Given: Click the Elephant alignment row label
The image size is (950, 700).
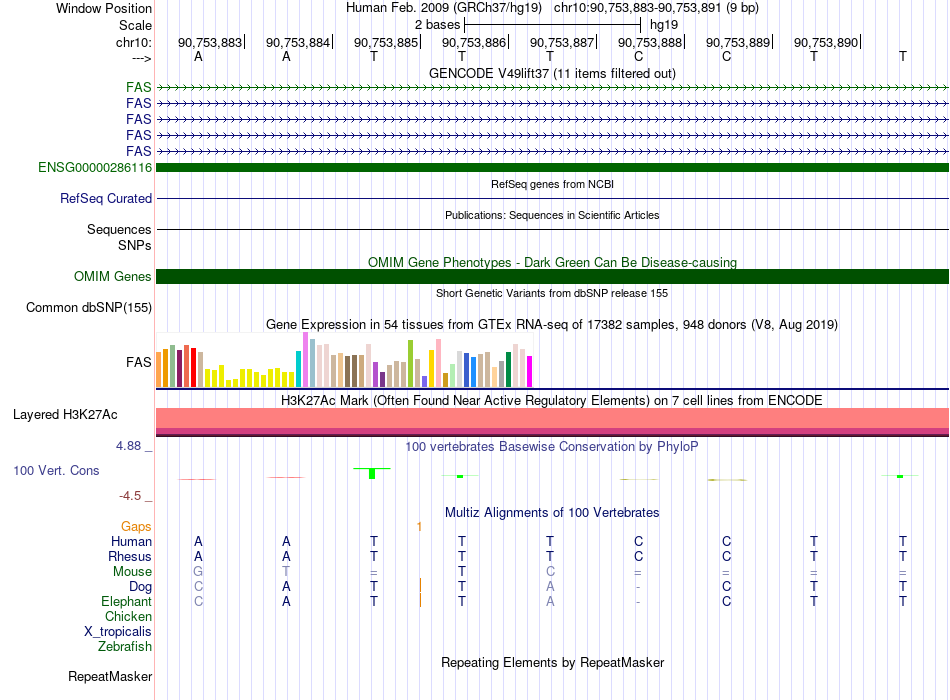Looking at the screenshot, I should (x=127, y=601).
